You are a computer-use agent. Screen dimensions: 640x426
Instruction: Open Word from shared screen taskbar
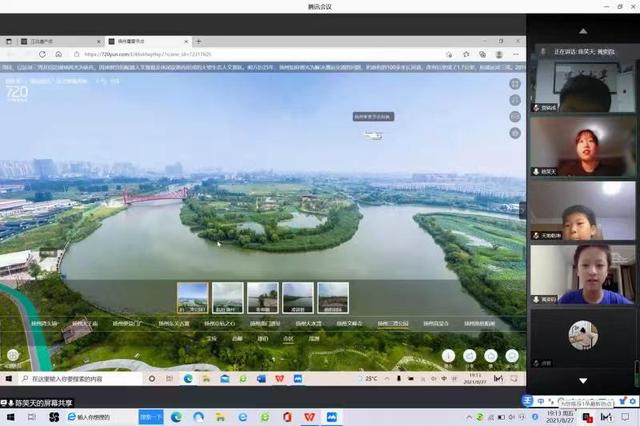[x=261, y=379]
